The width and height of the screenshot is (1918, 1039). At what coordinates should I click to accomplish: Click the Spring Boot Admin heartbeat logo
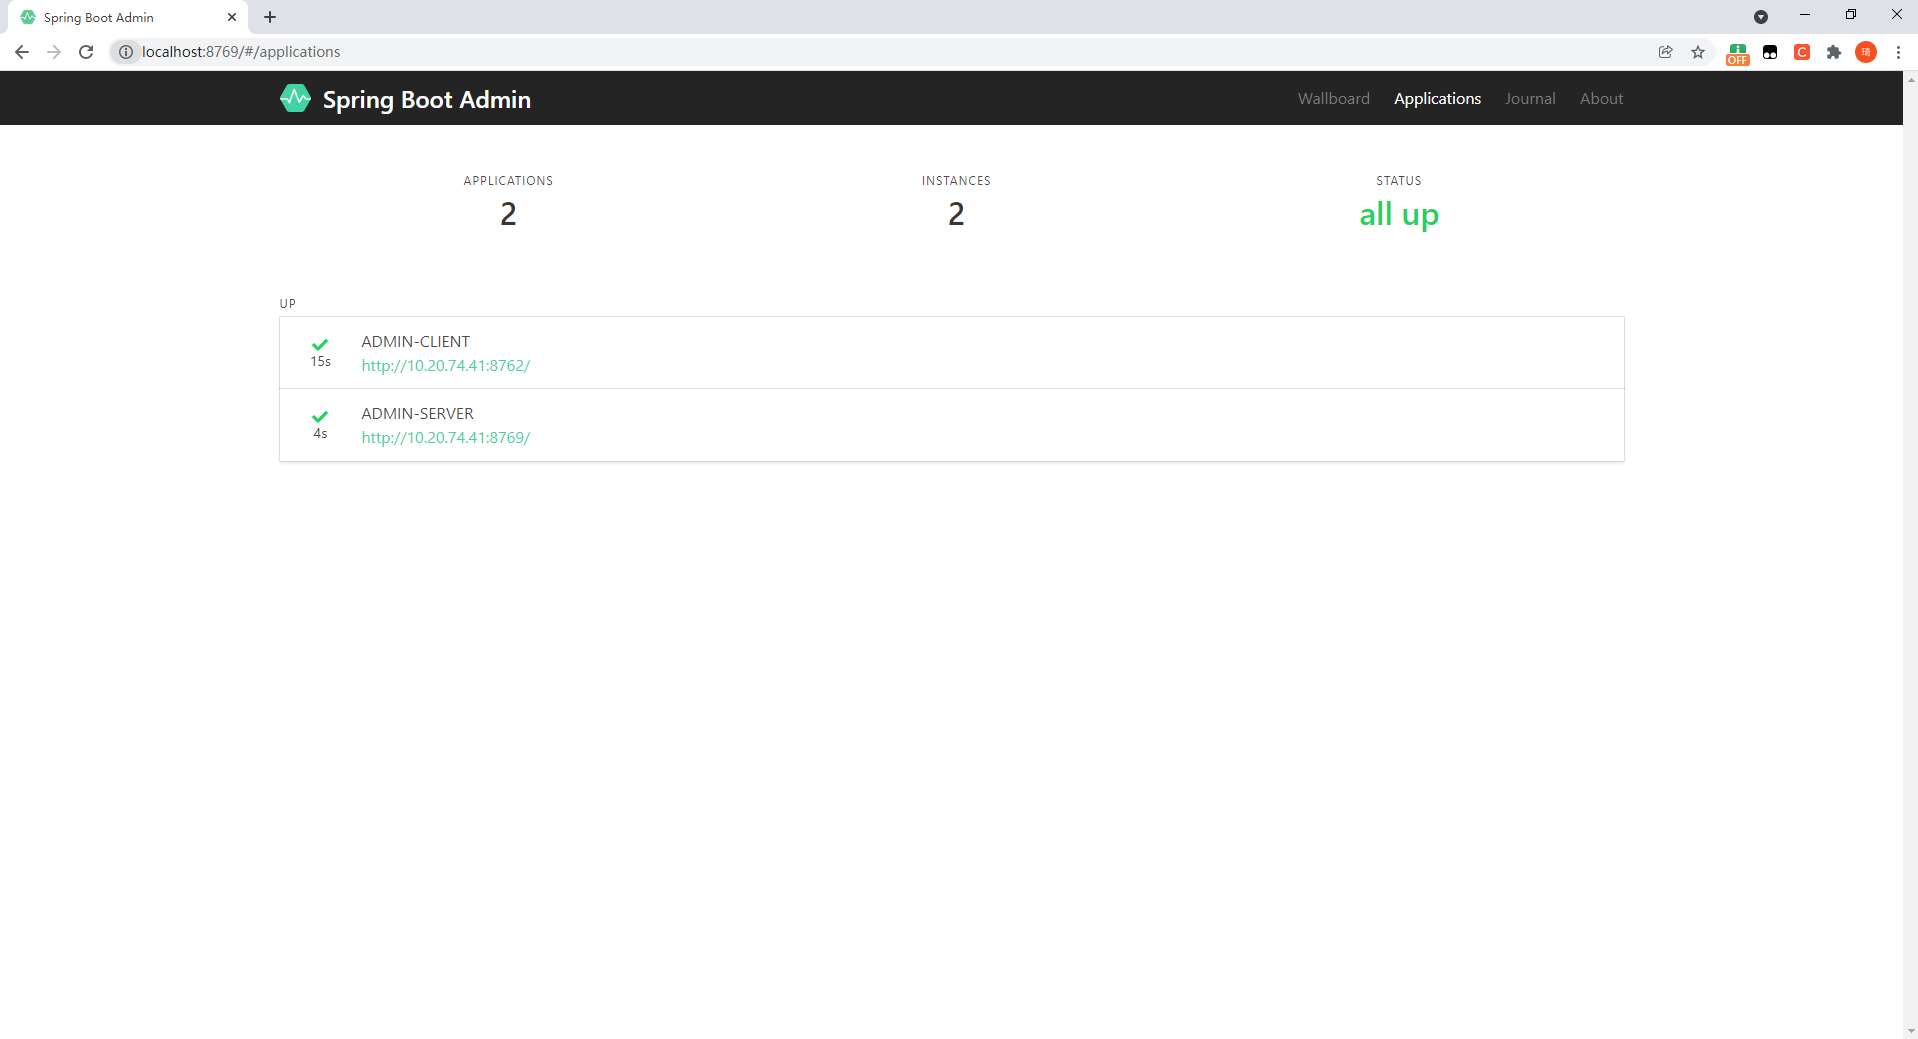pos(295,98)
